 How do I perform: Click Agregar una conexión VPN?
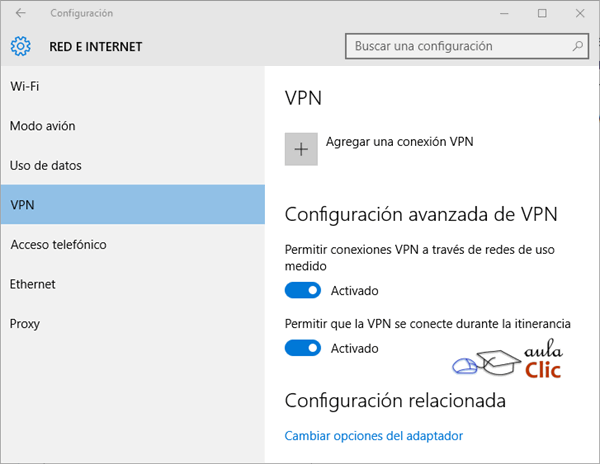pyautogui.click(x=399, y=142)
